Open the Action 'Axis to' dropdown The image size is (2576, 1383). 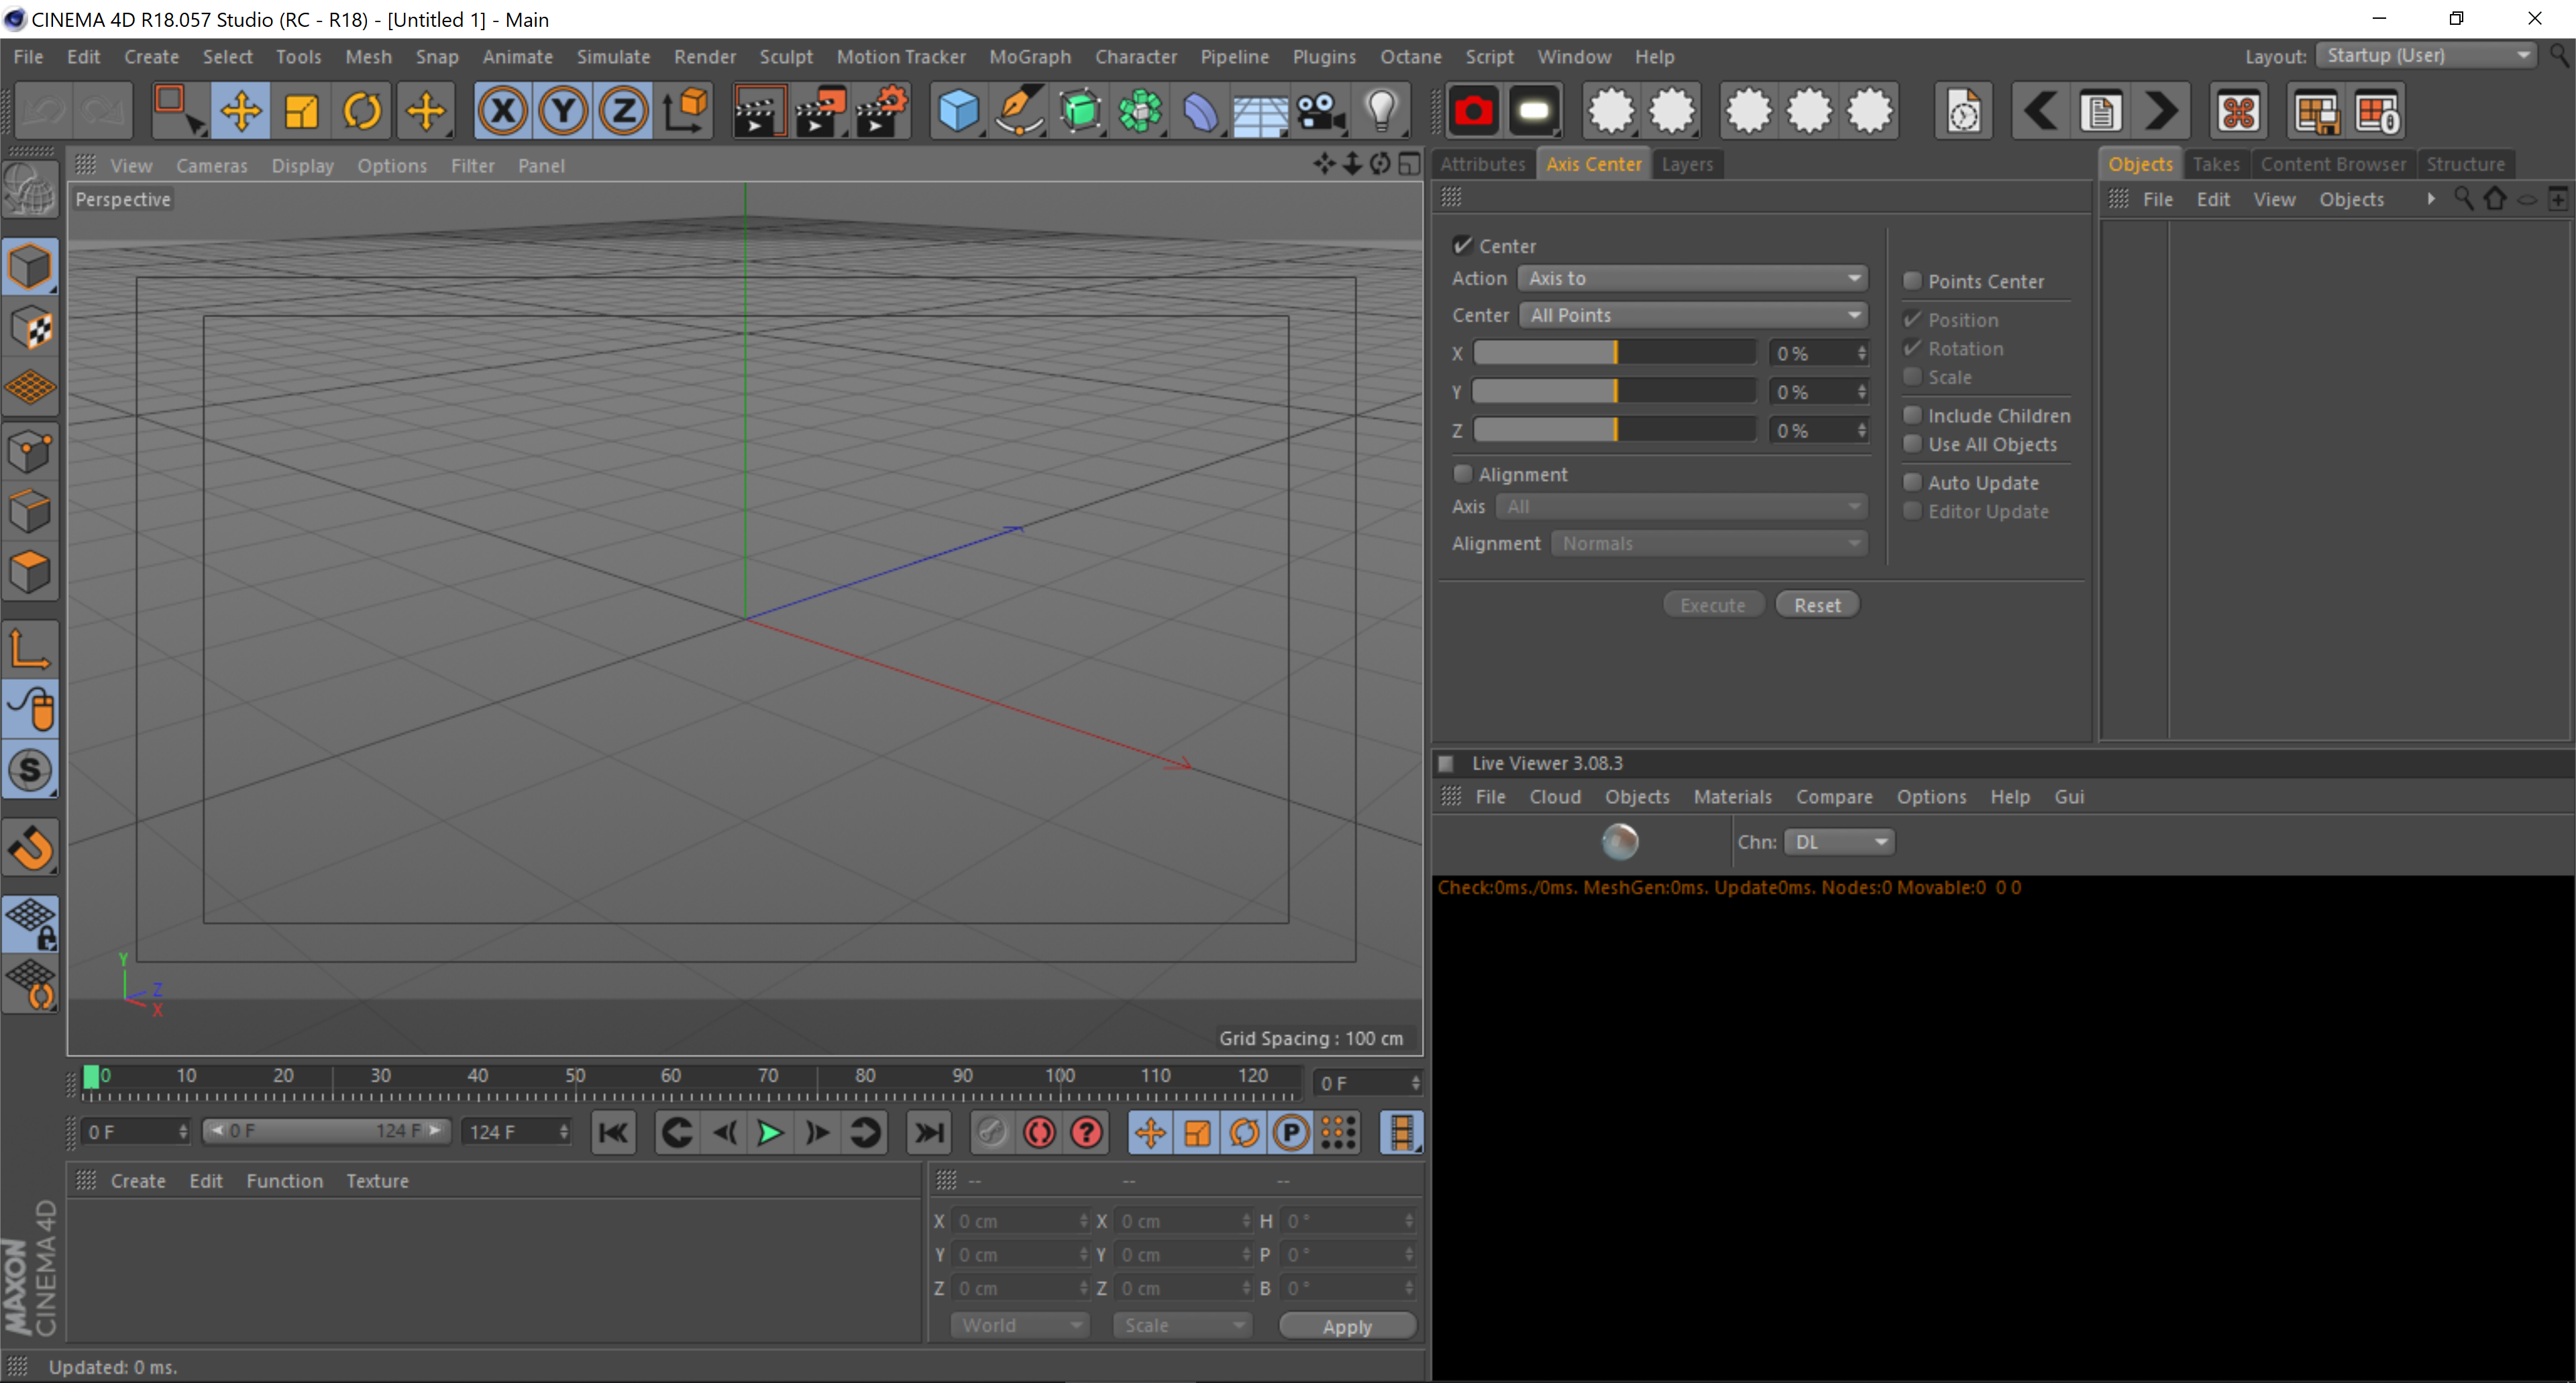(1692, 279)
